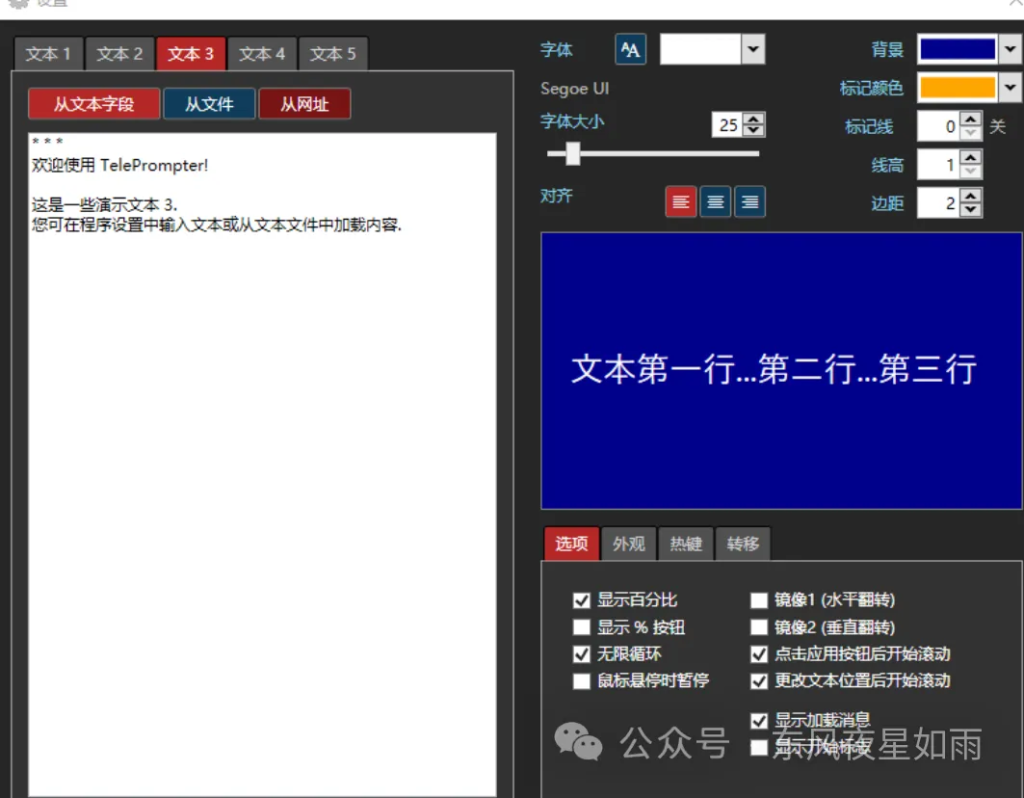Open the font picker AA icon
This screenshot has height=798, width=1024.
pyautogui.click(x=630, y=50)
